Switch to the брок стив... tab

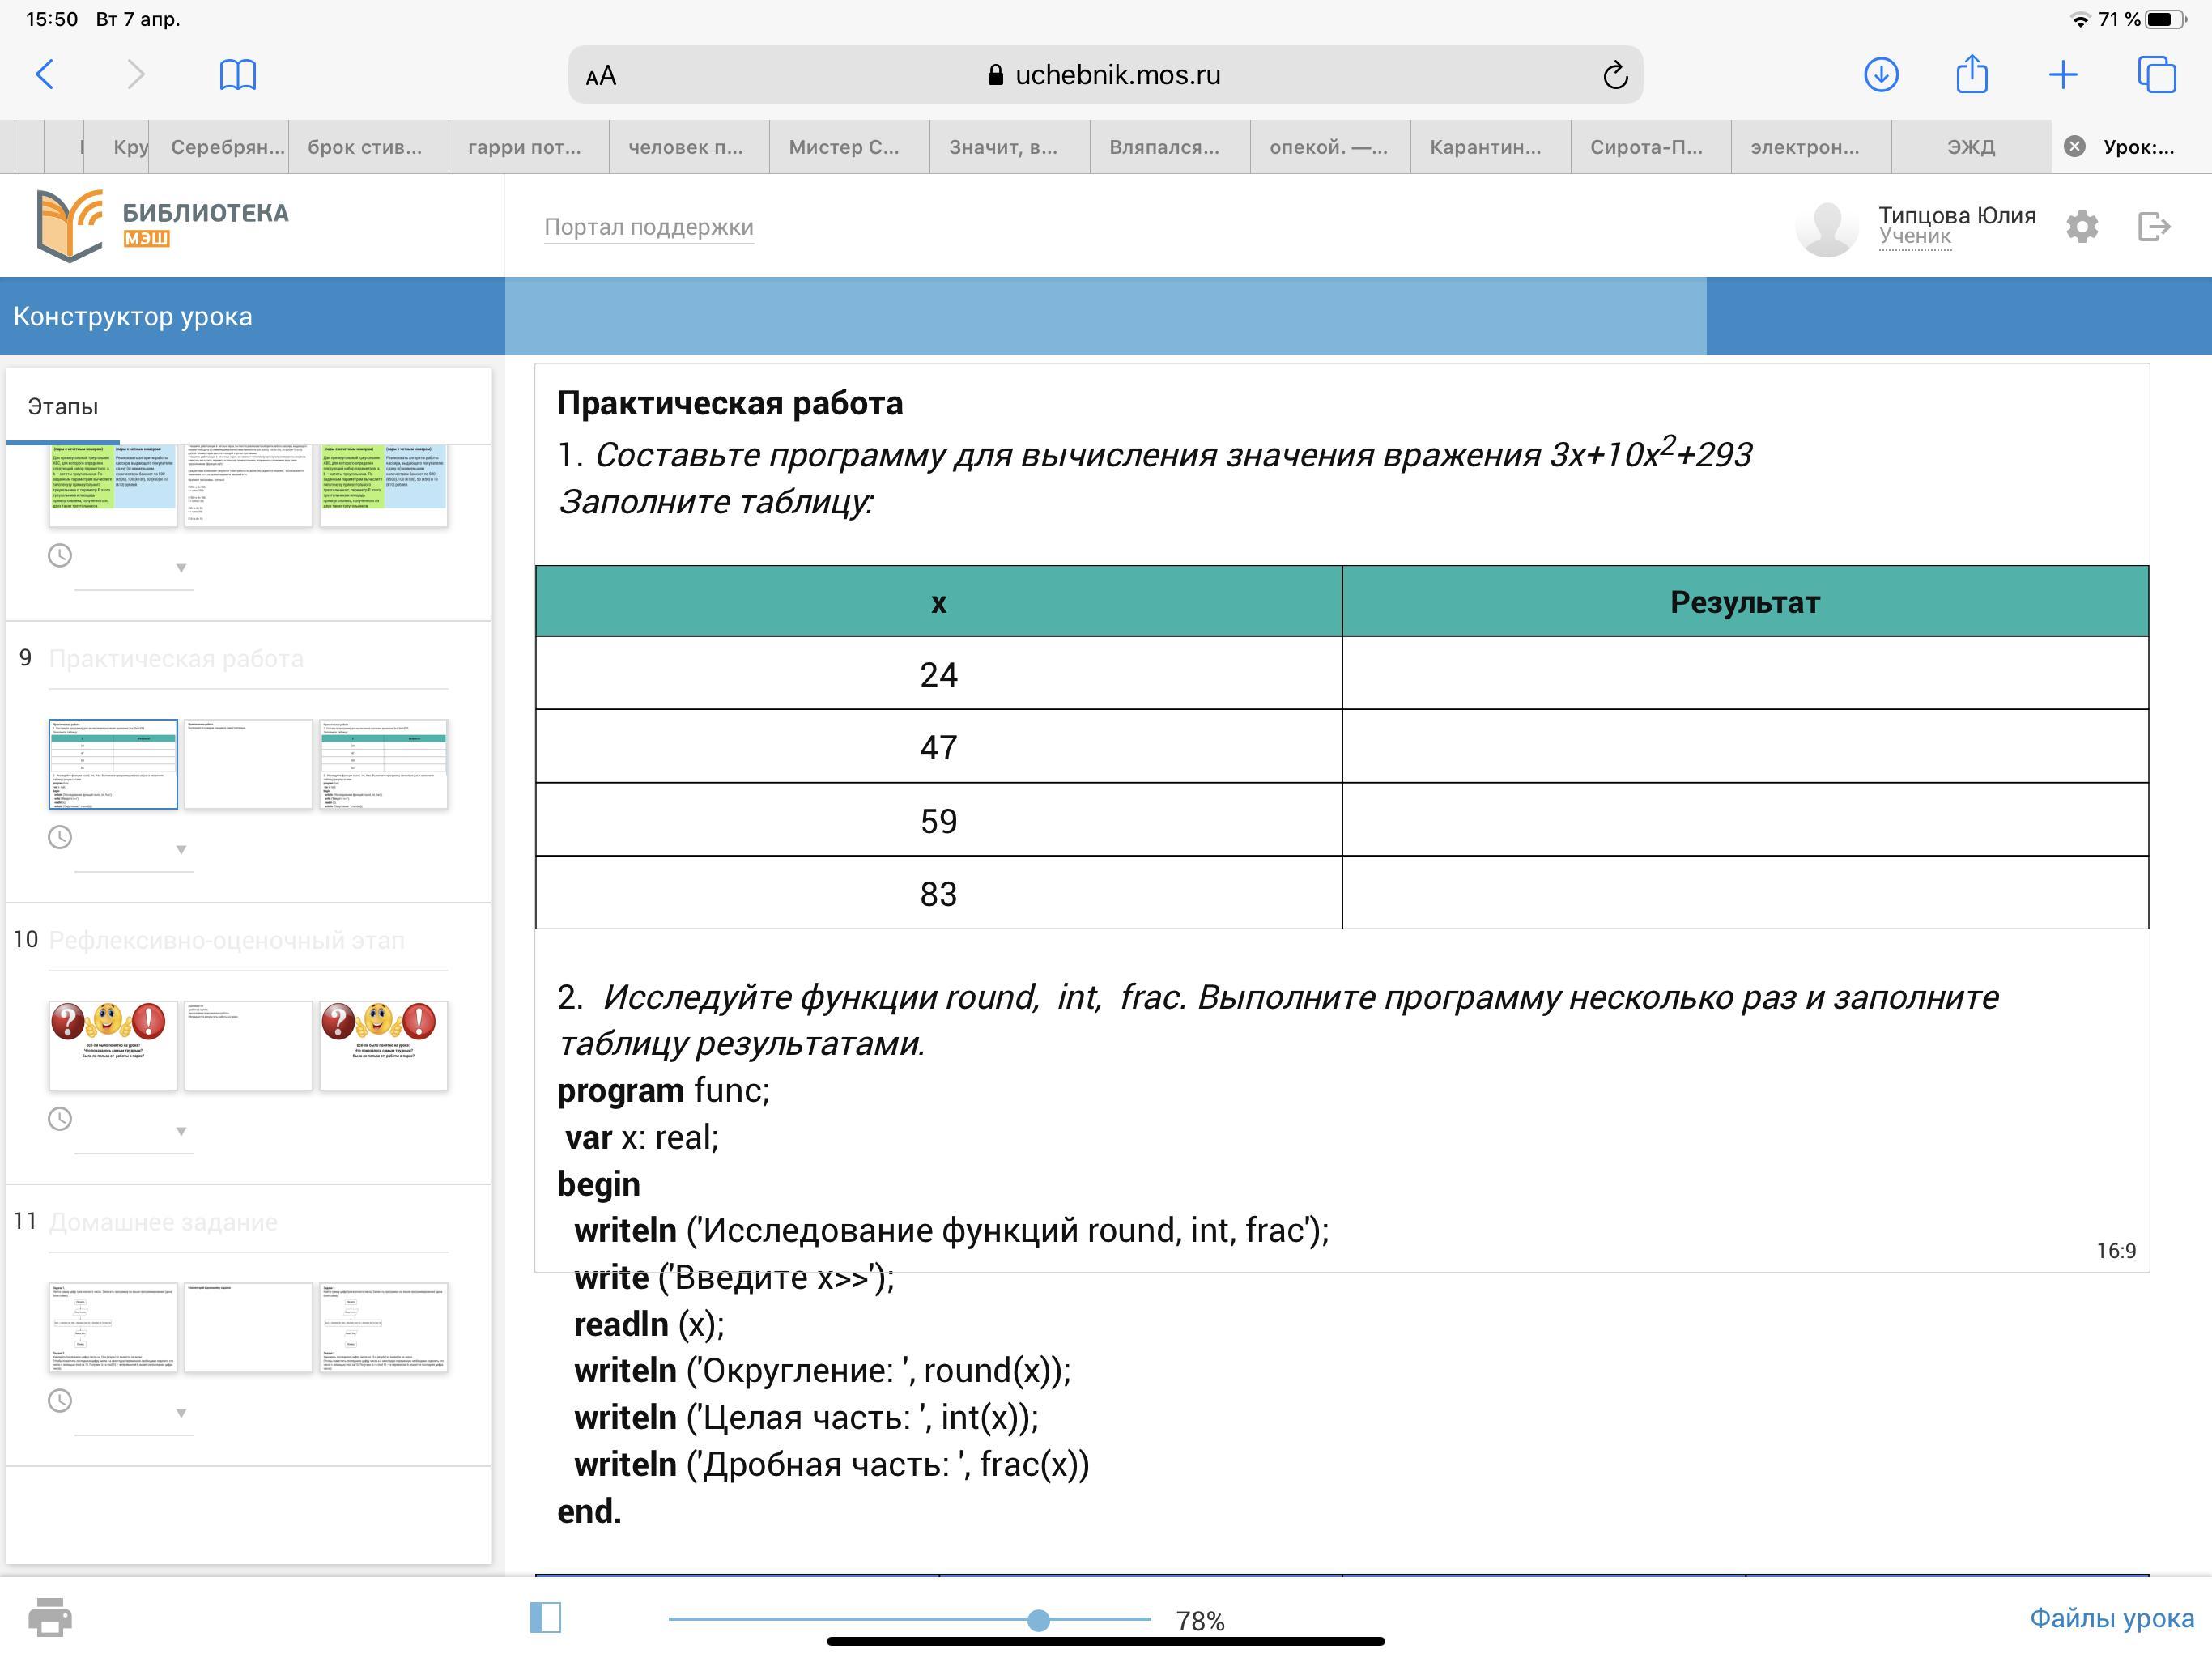point(368,147)
